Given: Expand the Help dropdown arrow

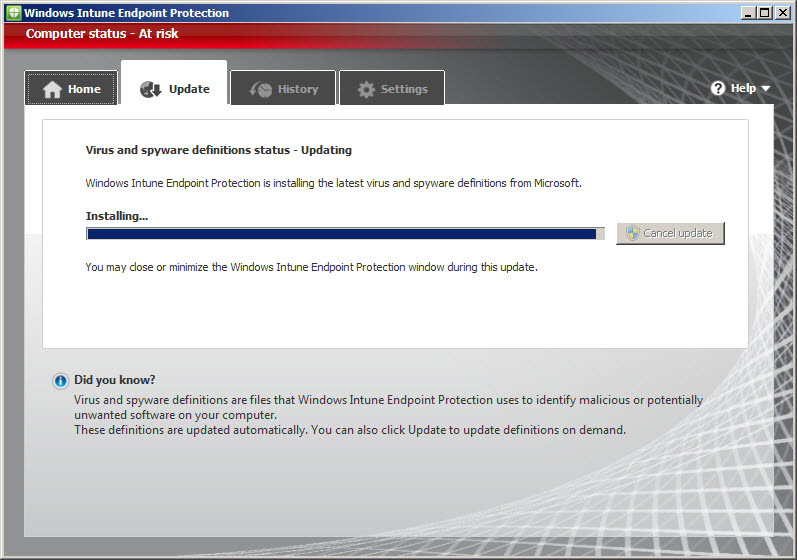Looking at the screenshot, I should point(765,89).
